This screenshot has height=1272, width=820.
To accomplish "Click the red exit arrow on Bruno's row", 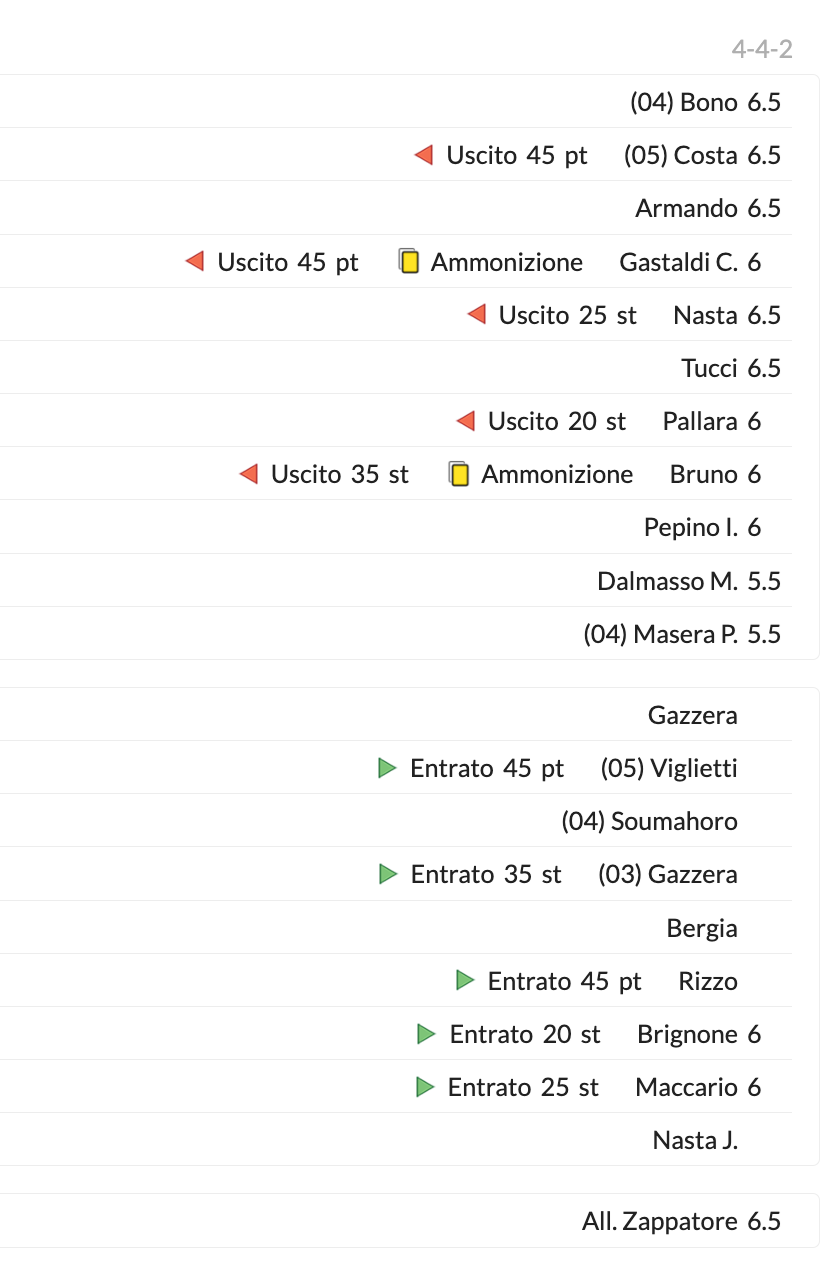I will (x=249, y=474).
